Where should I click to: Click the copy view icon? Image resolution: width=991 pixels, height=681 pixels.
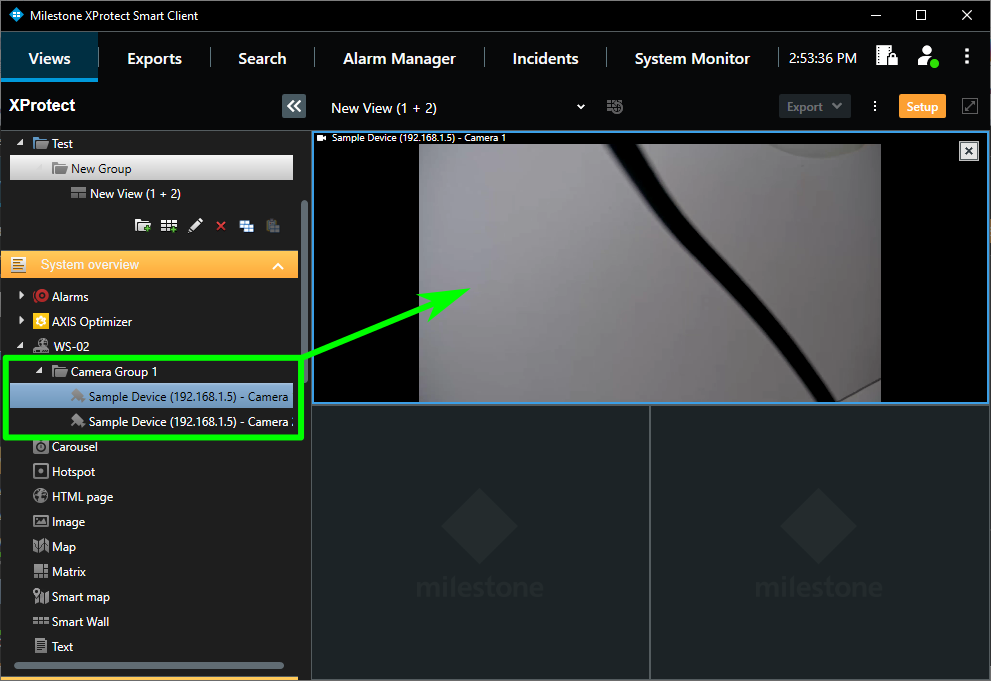(x=247, y=226)
